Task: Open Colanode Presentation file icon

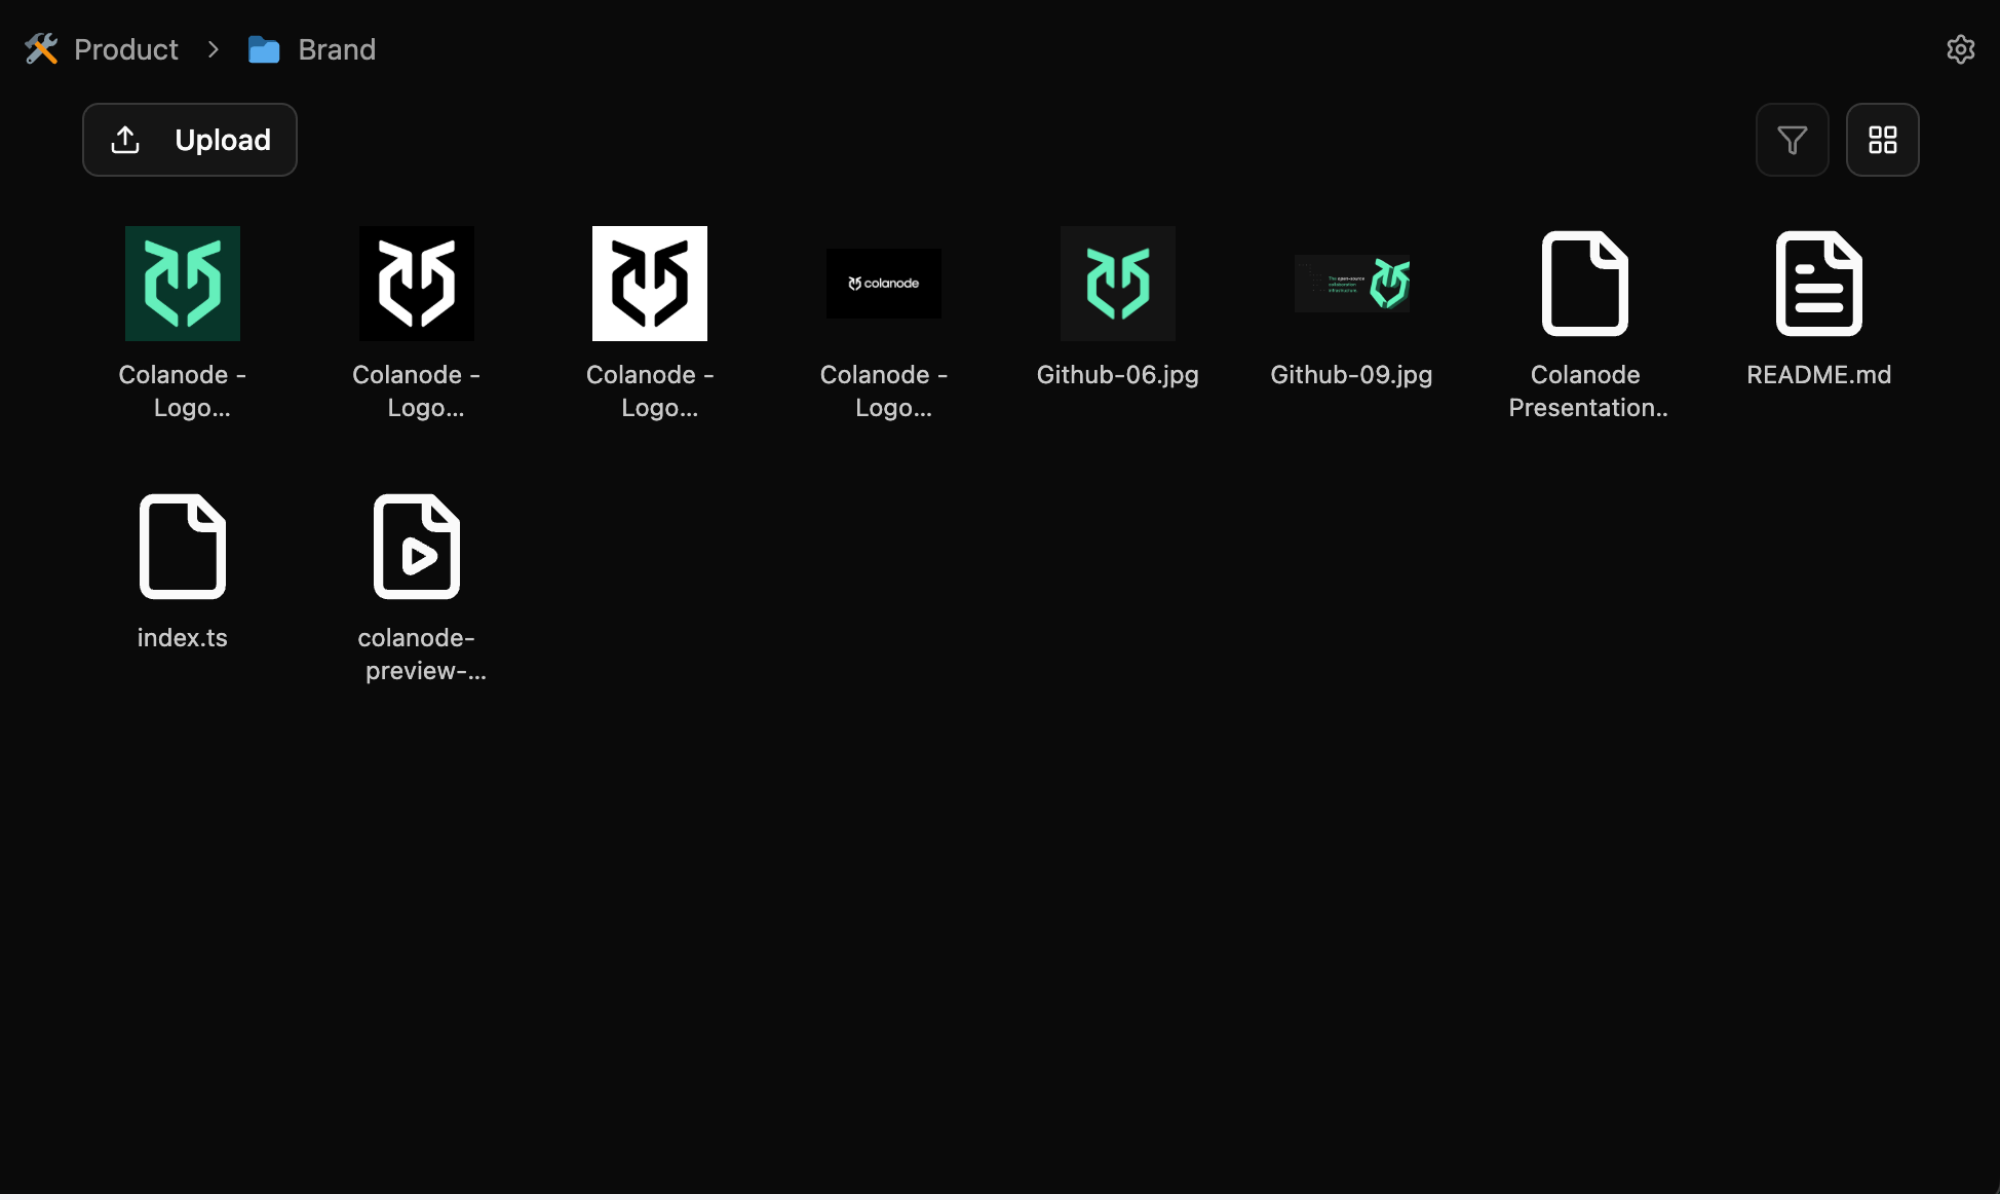Action: [1584, 283]
